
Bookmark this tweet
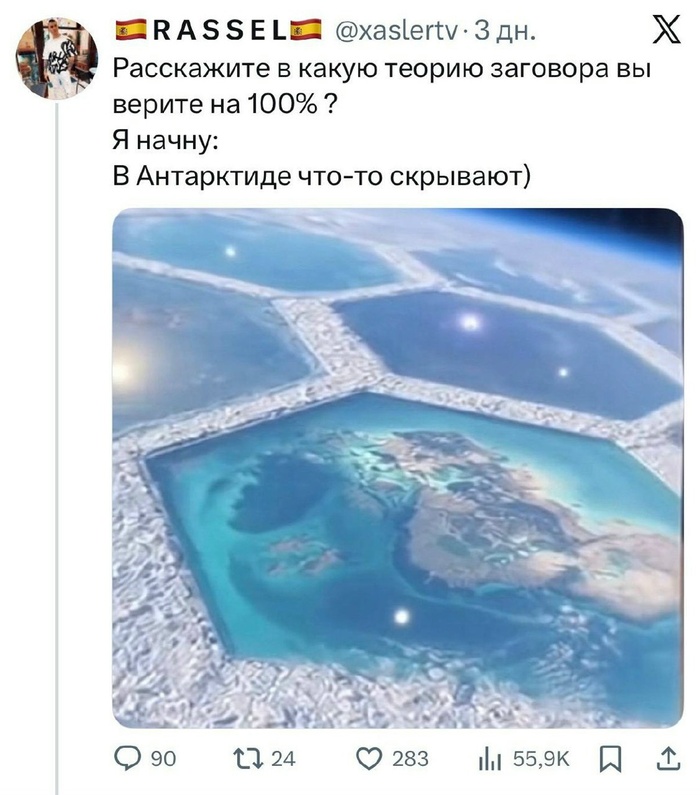610,760
